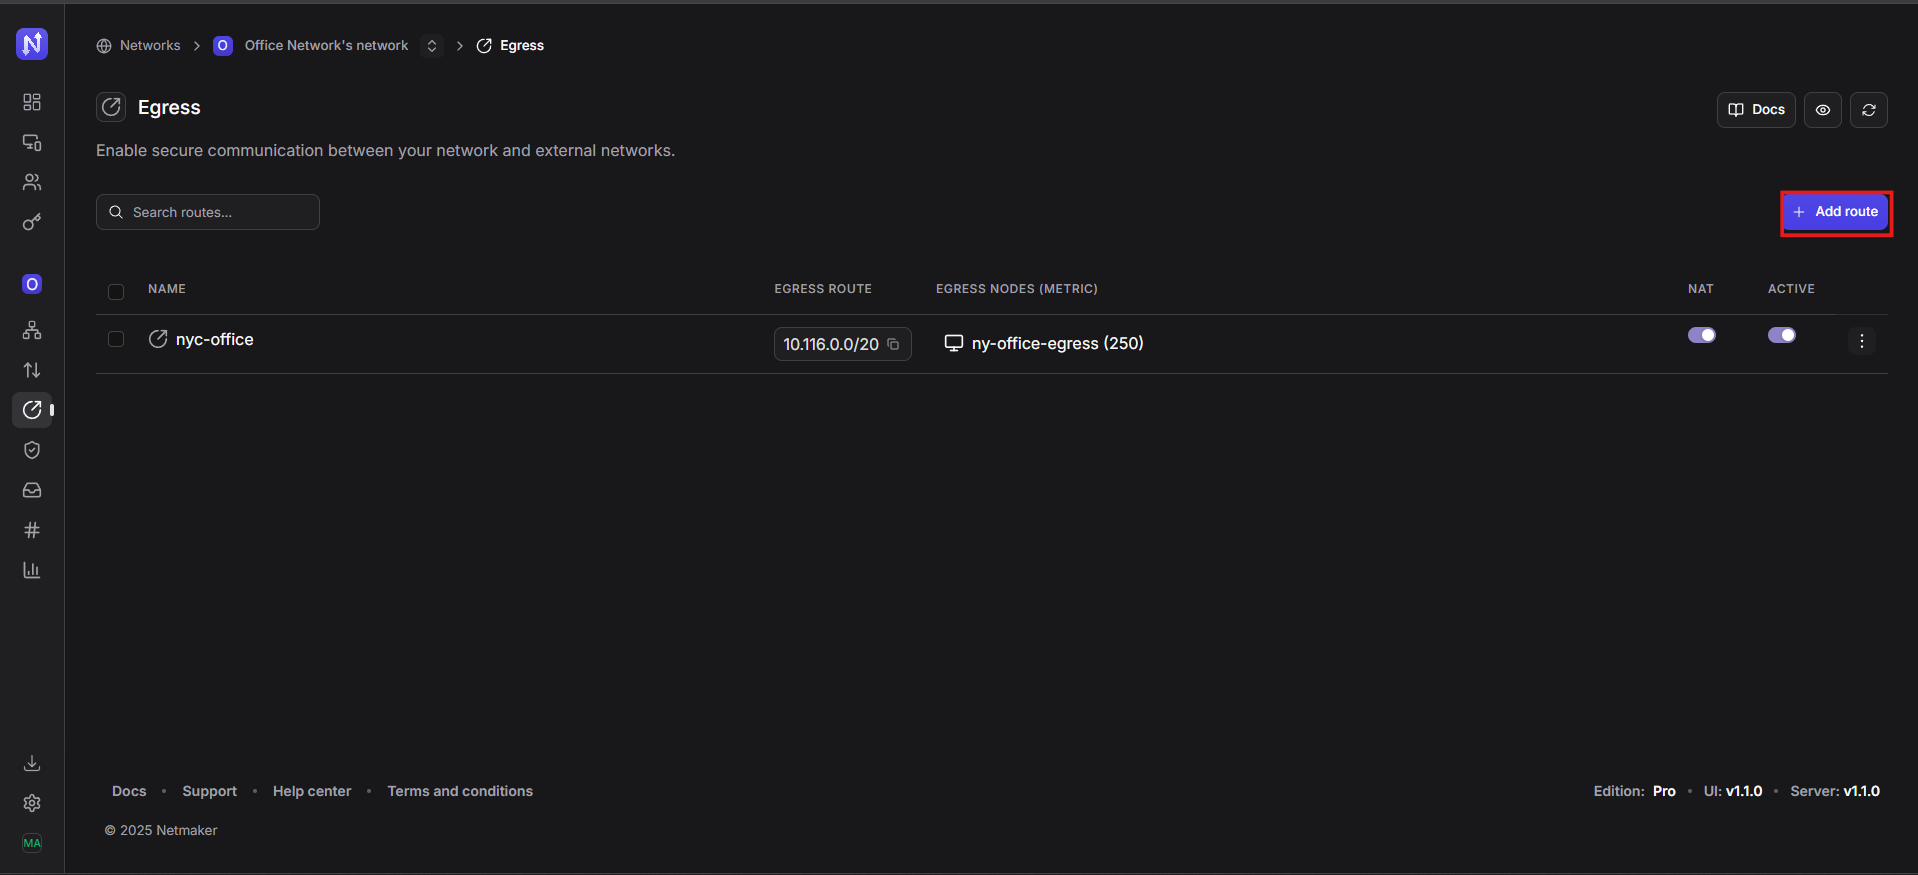Image resolution: width=1918 pixels, height=875 pixels.
Task: Click the shield check icon in sidebar
Action: [x=32, y=450]
